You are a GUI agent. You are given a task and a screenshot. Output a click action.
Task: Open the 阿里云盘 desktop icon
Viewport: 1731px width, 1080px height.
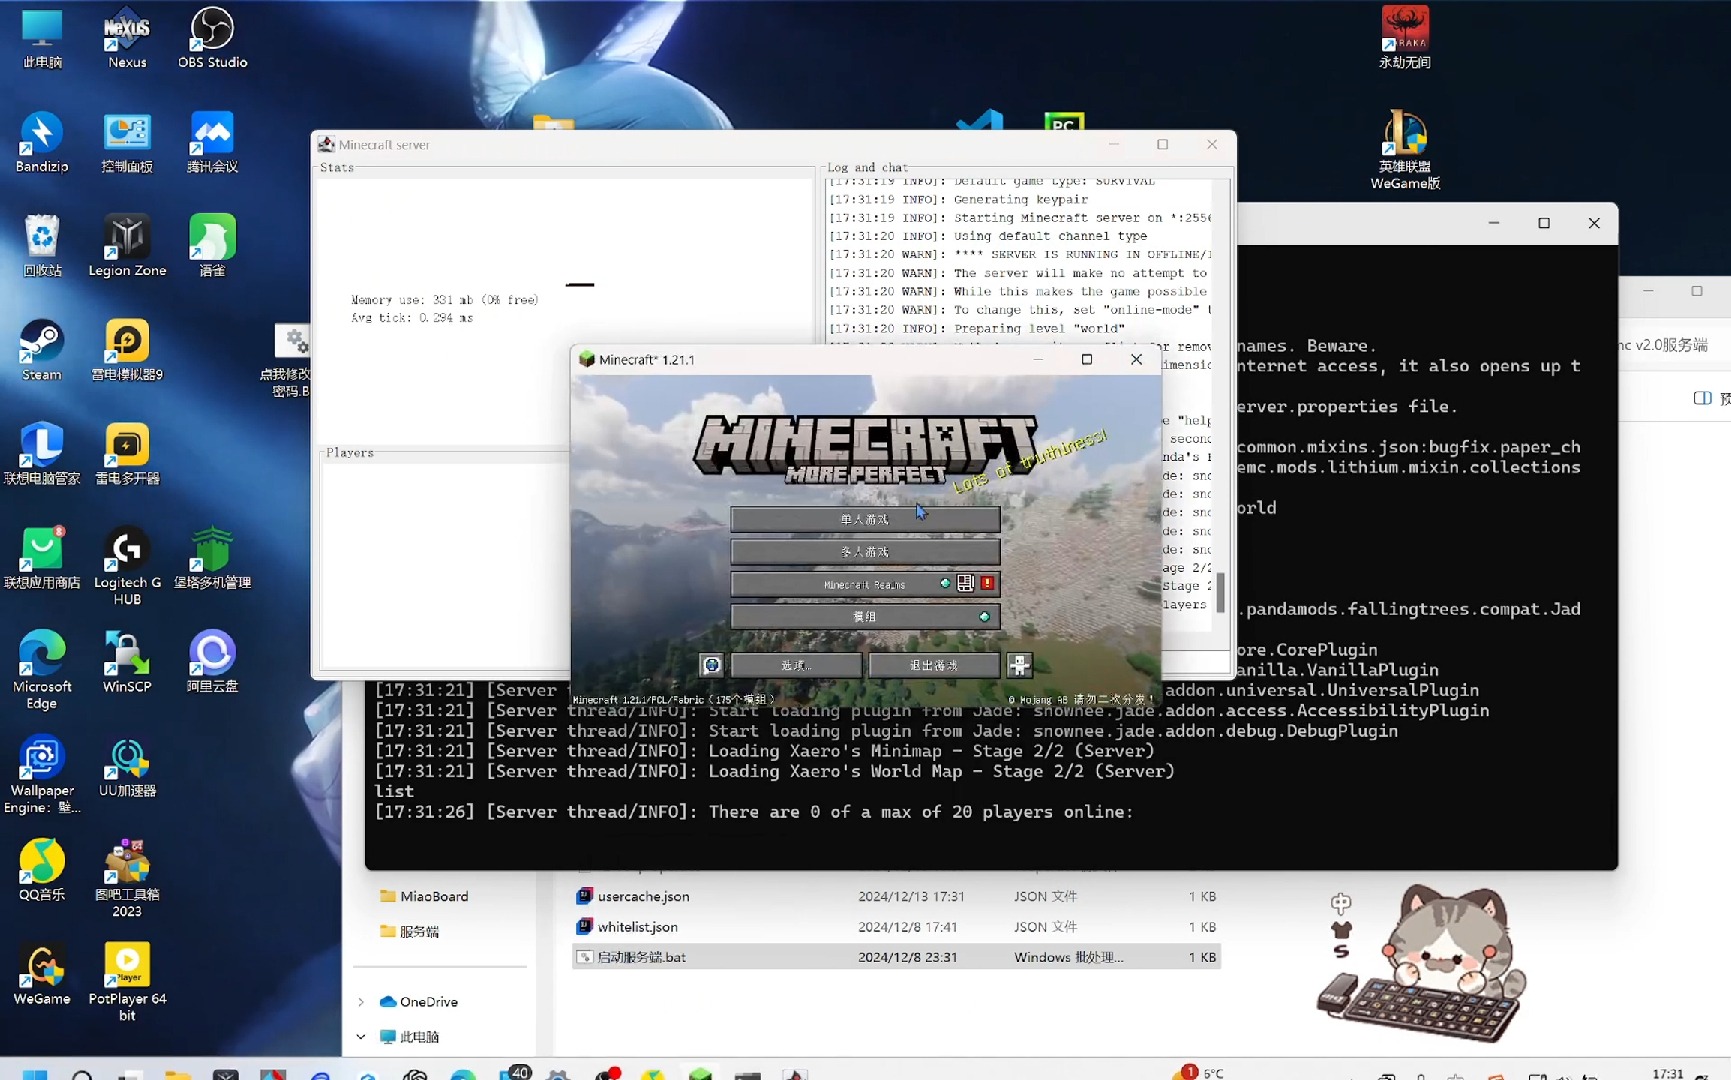(212, 662)
